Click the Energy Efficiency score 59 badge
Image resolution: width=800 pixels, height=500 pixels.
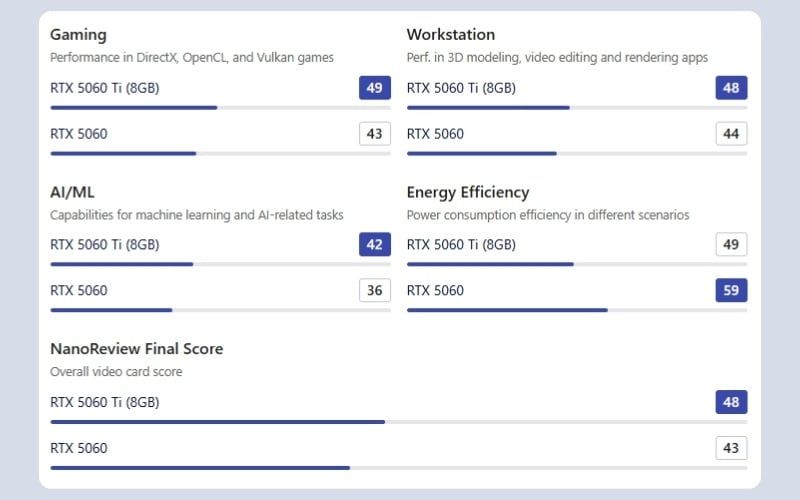point(731,291)
